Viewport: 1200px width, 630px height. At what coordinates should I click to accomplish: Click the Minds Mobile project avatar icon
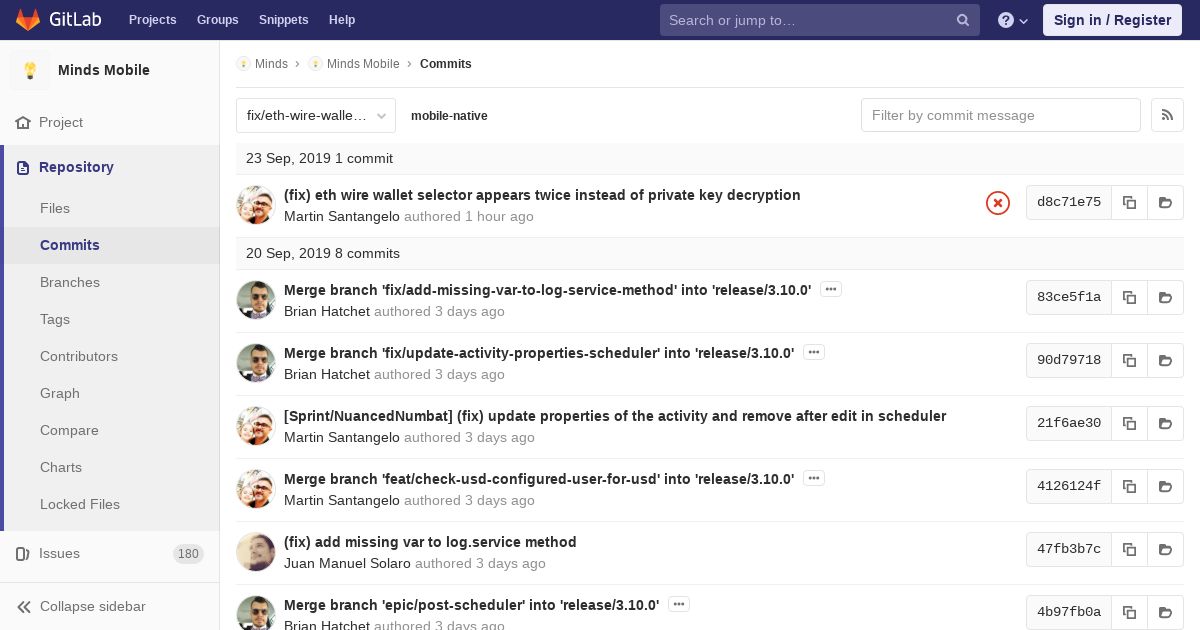click(30, 70)
